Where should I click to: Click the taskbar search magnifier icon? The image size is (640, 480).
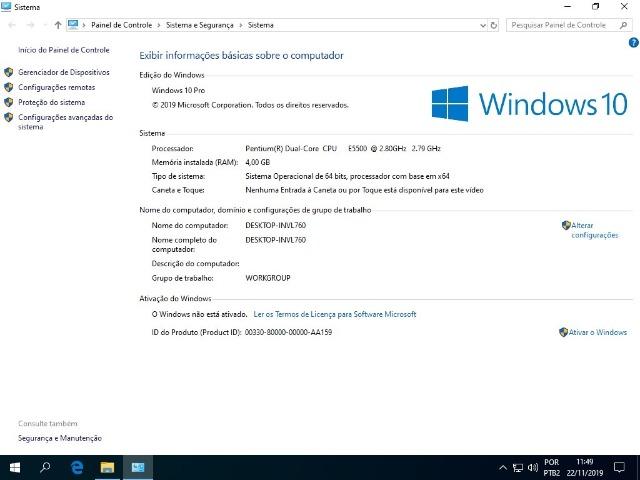[x=45, y=467]
